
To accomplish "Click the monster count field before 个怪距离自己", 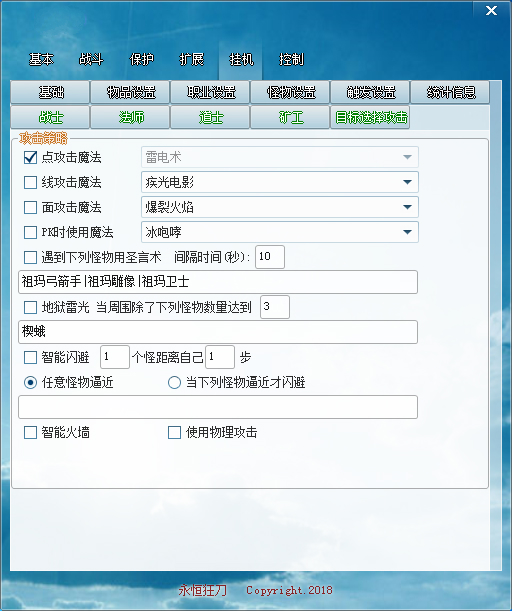I will (x=115, y=357).
